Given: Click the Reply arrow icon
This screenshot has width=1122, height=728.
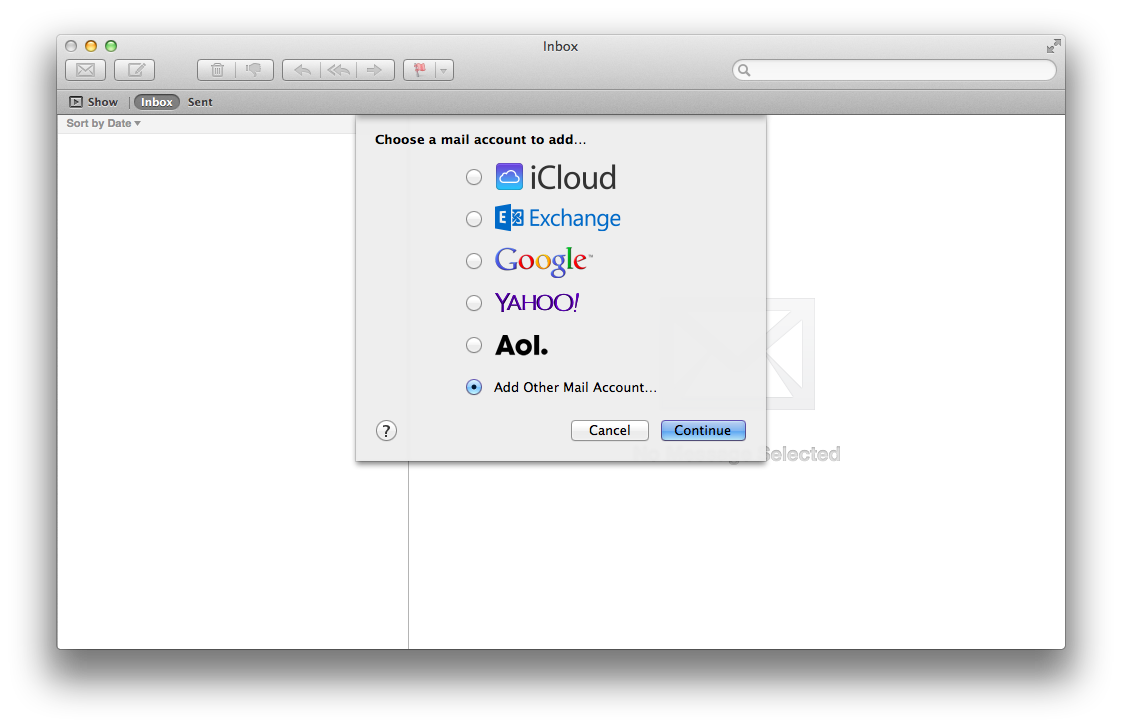Looking at the screenshot, I should (x=301, y=70).
